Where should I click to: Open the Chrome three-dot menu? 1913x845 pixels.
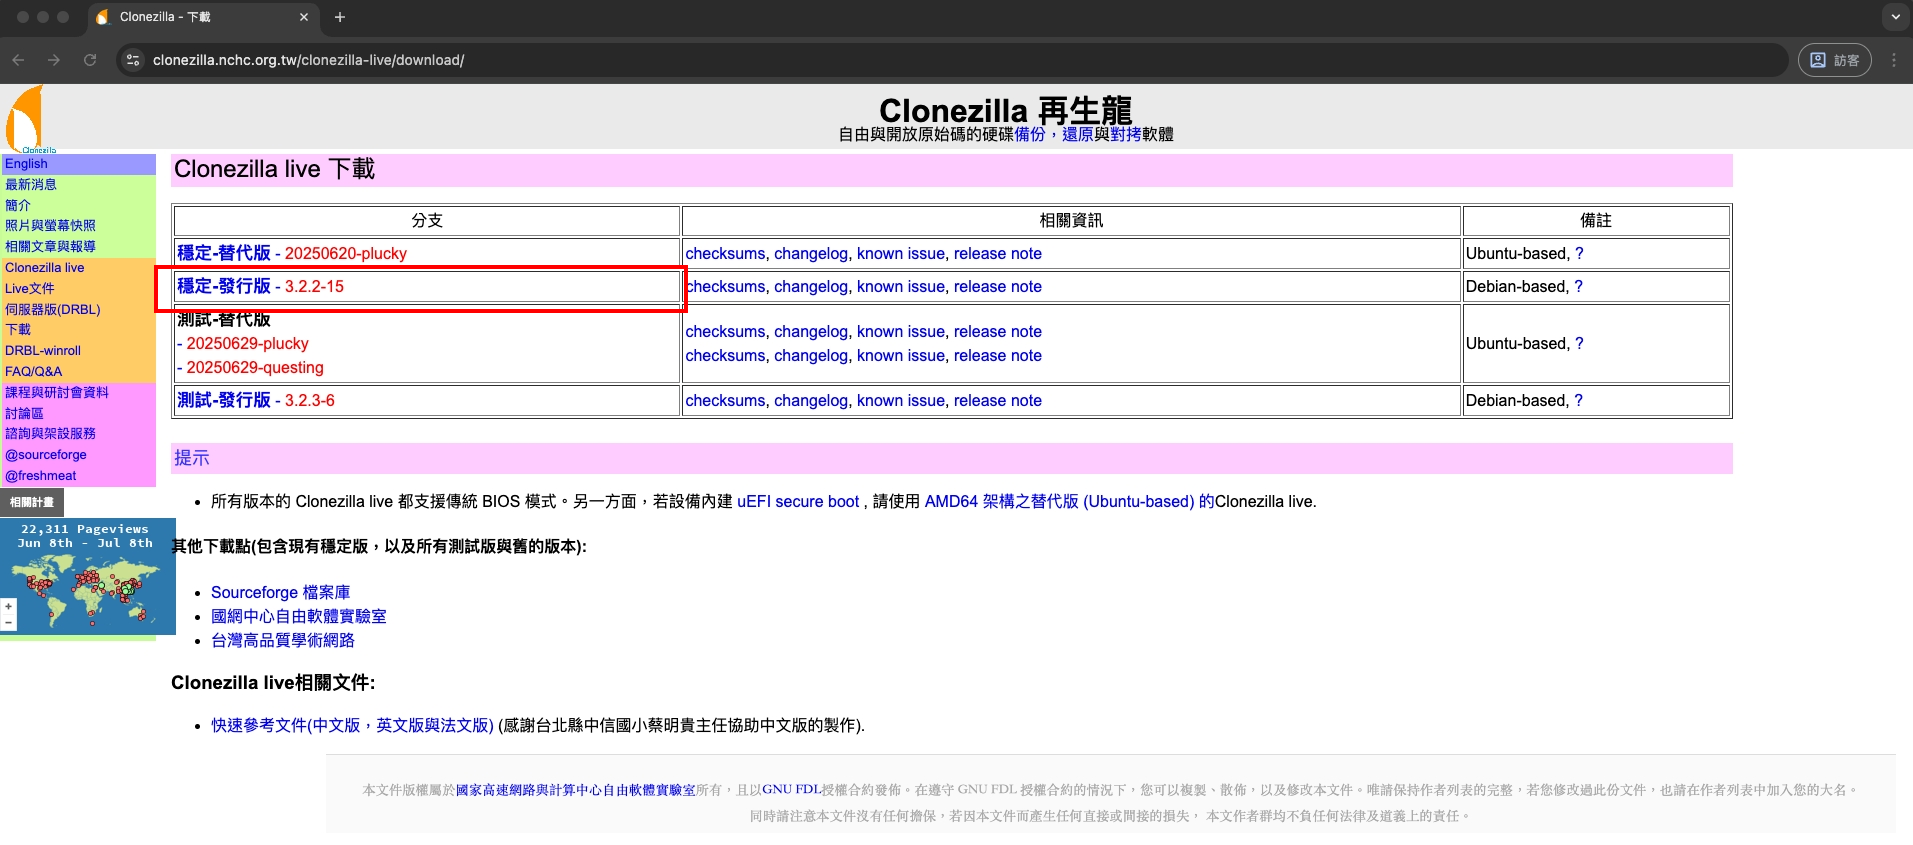[1894, 60]
